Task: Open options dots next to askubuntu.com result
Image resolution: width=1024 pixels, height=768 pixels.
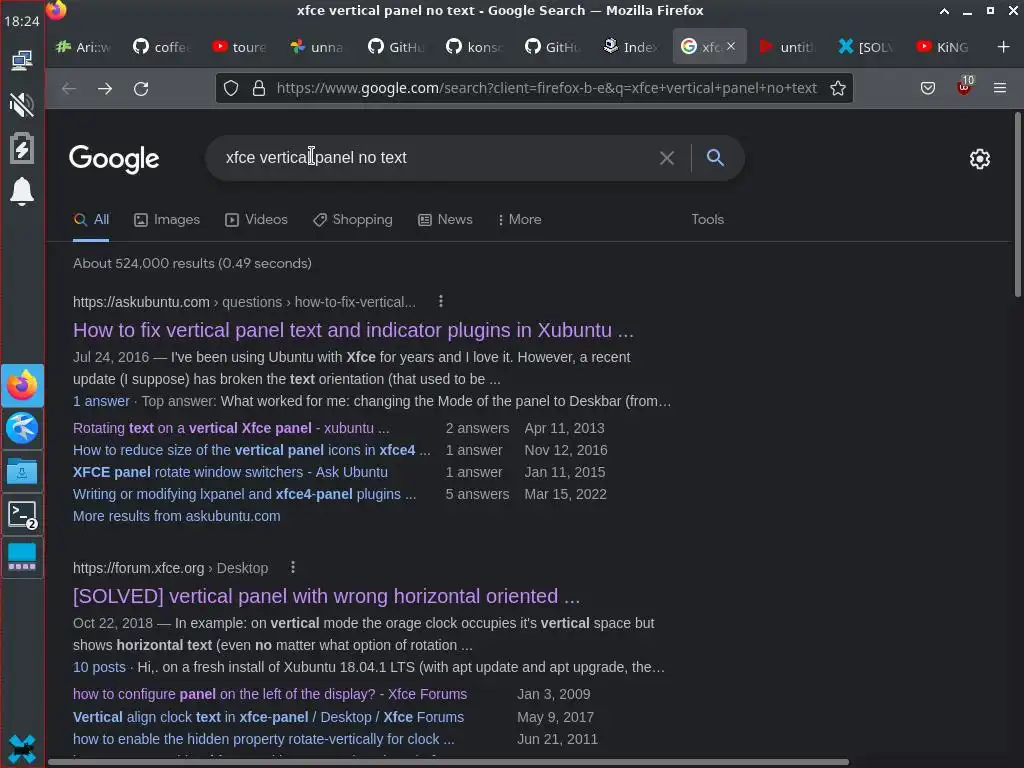Action: click(441, 301)
